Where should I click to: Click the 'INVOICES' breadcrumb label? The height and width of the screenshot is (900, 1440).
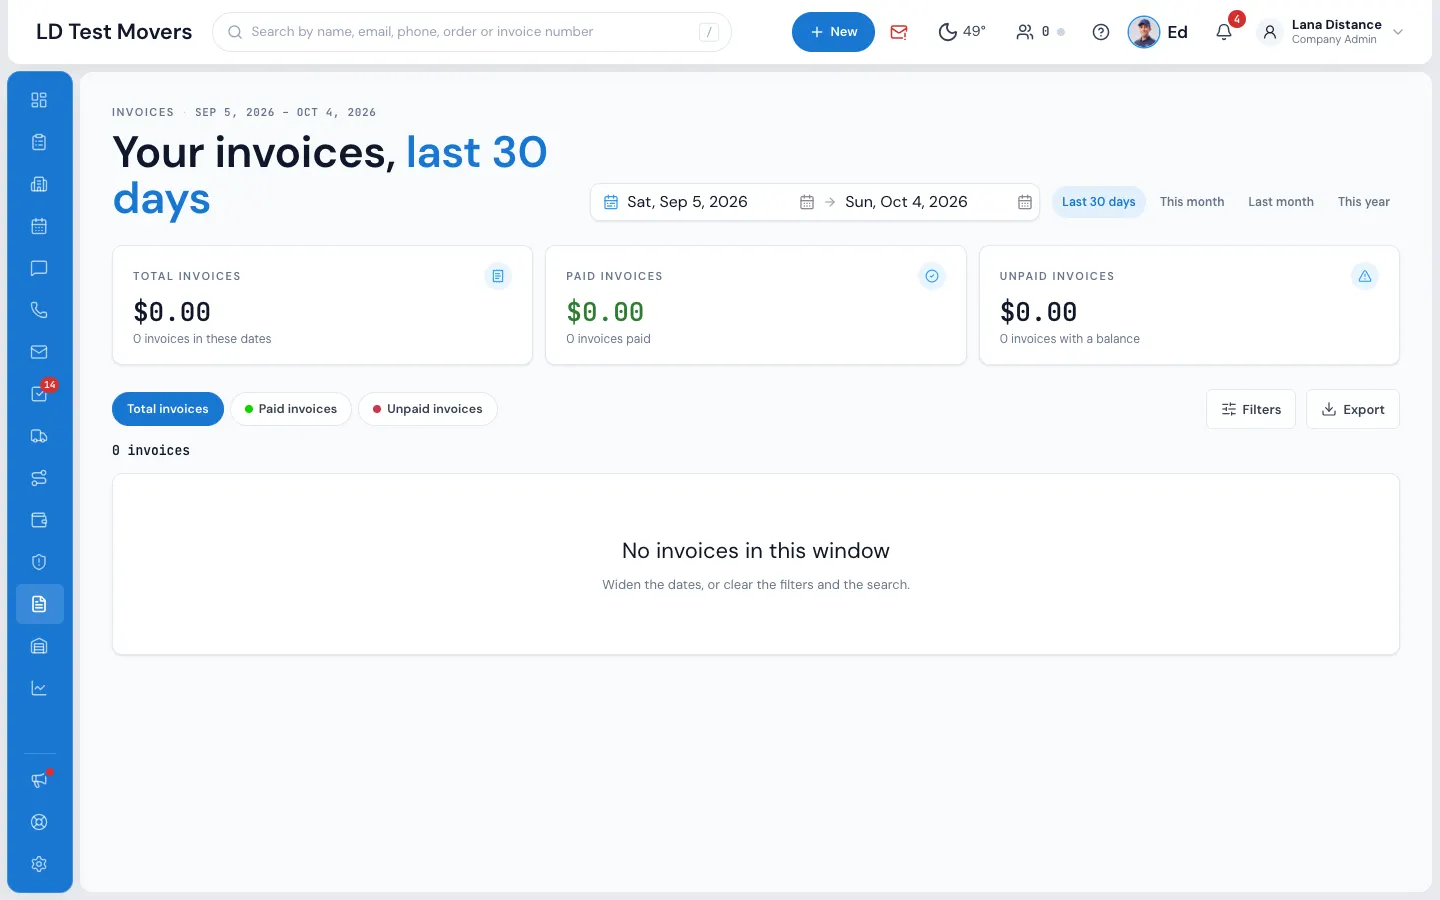(143, 112)
